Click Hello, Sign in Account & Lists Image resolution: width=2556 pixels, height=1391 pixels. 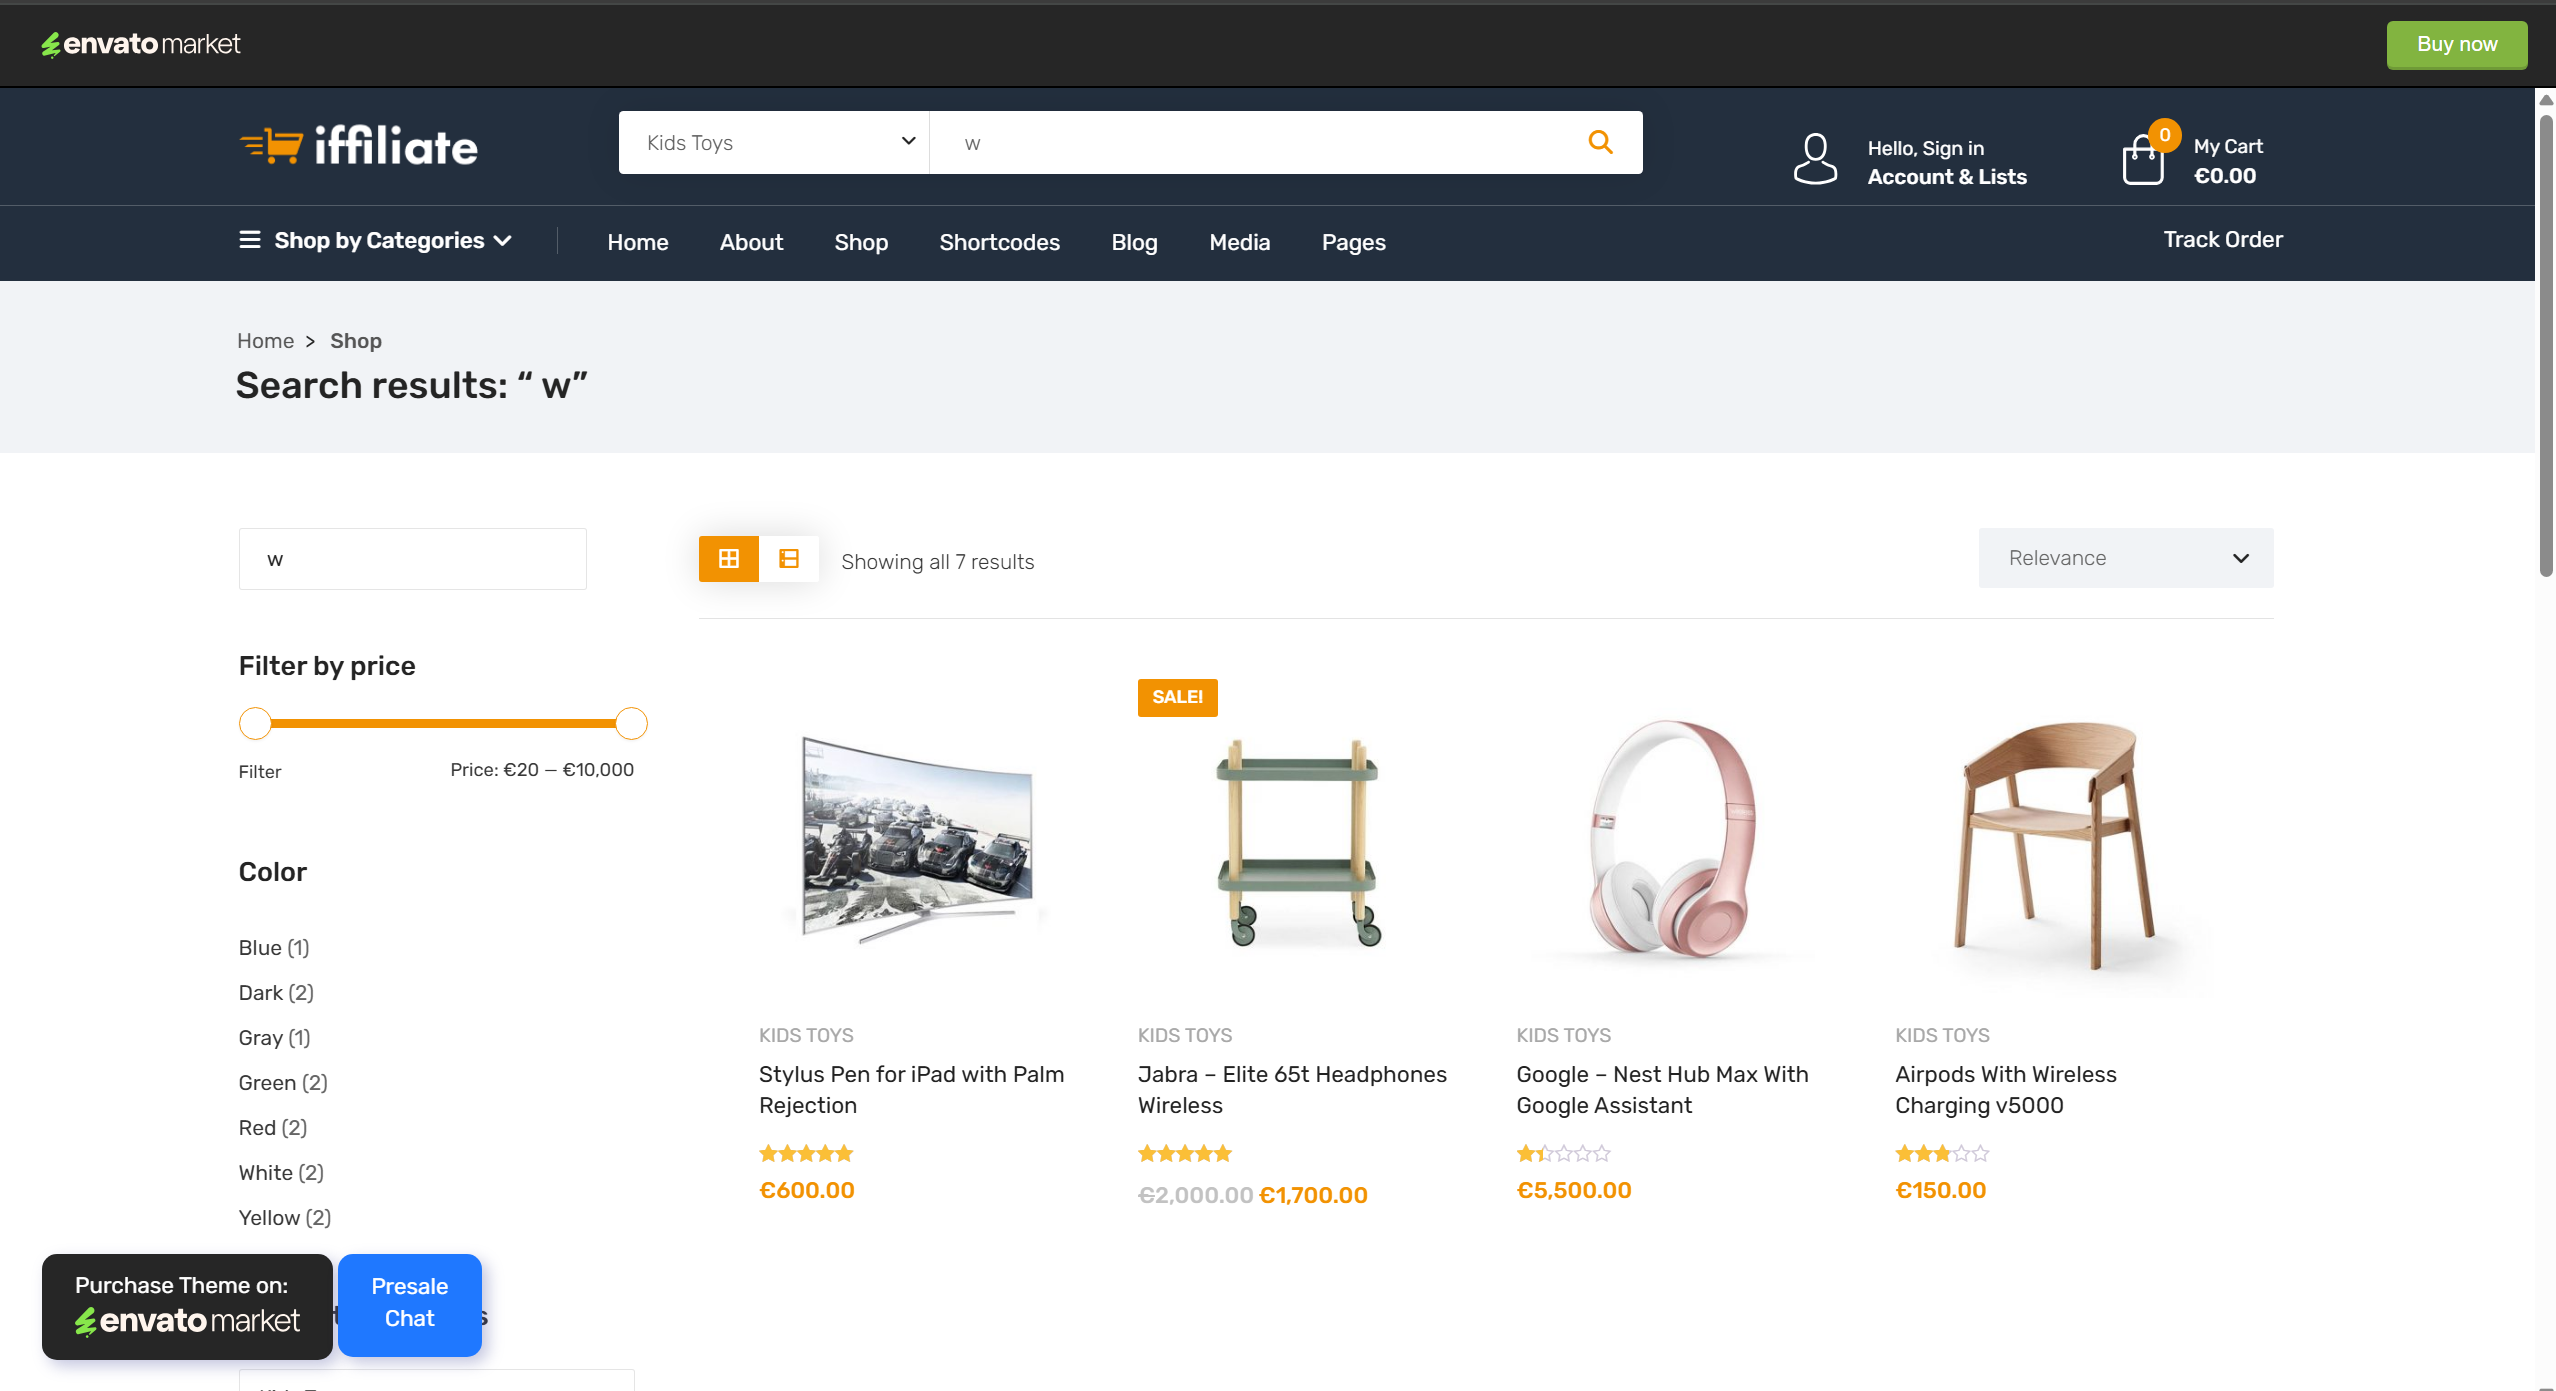[x=1947, y=162]
